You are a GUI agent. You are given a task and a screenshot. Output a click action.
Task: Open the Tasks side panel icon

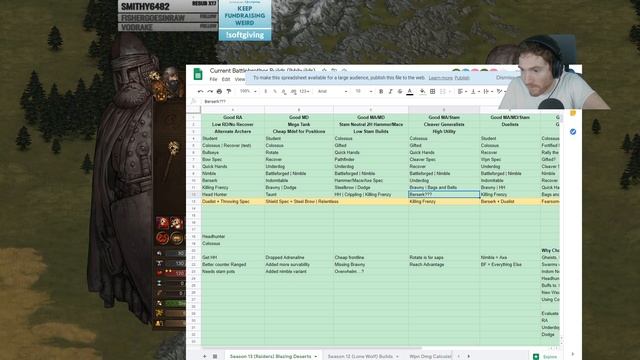pos(573,131)
